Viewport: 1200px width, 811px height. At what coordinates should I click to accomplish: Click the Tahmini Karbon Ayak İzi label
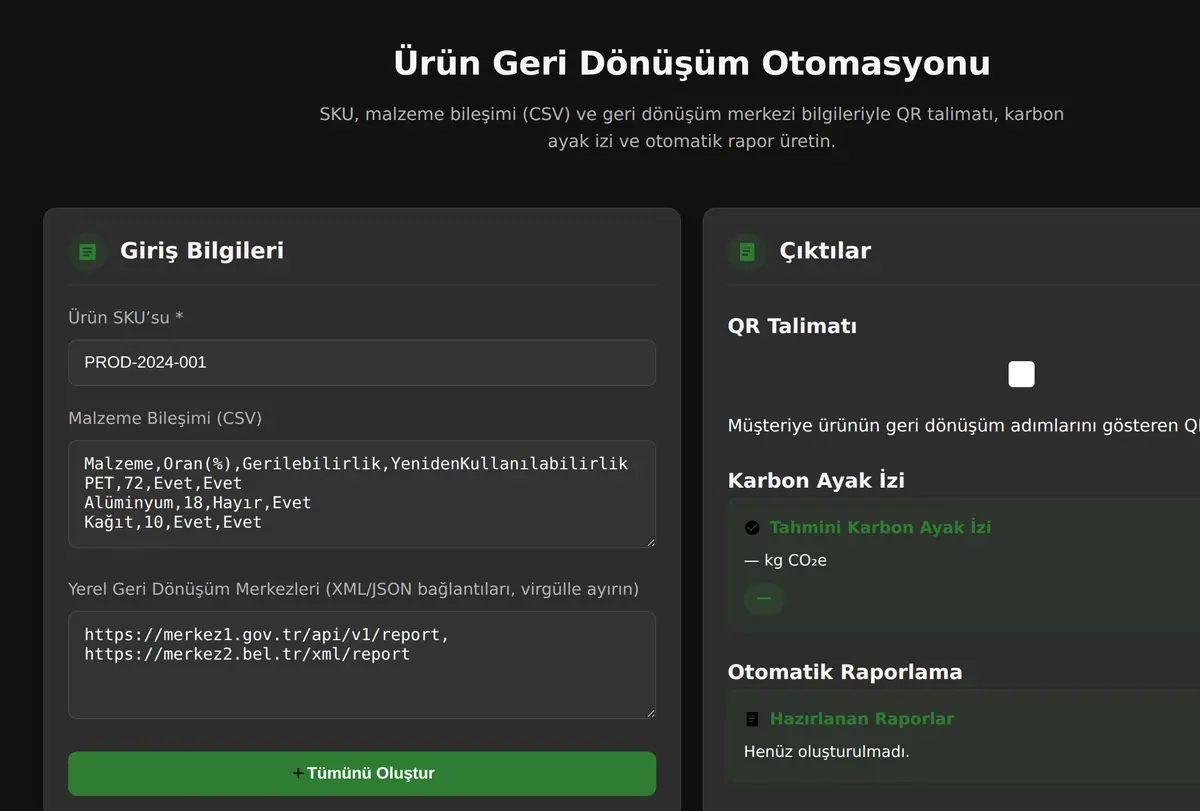pyautogui.click(x=880, y=527)
